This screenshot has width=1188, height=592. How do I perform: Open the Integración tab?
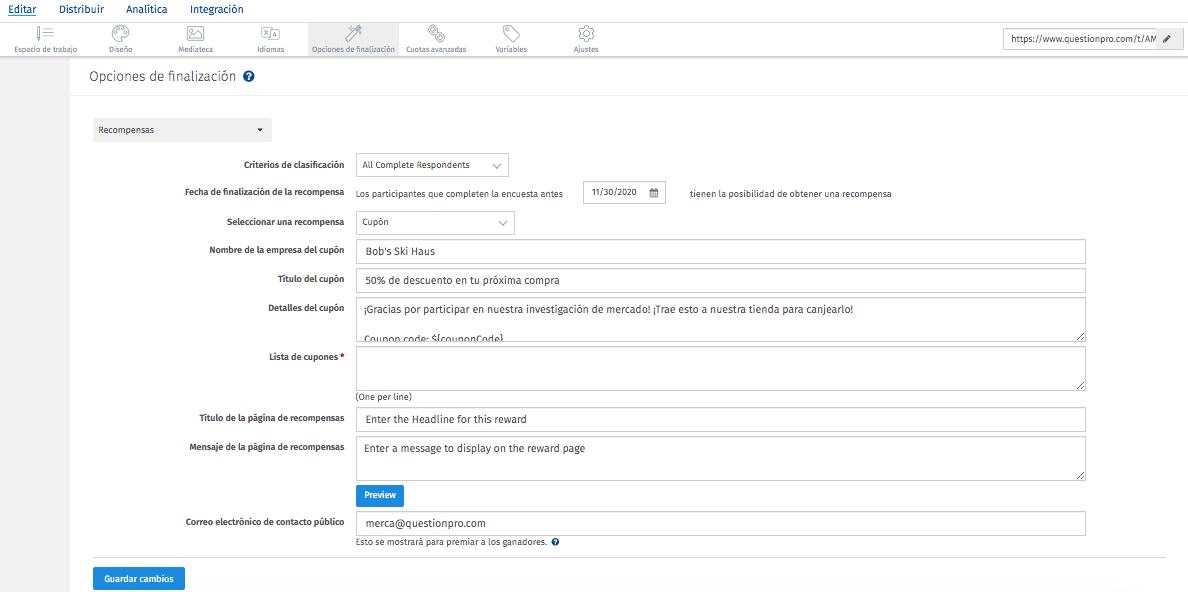point(216,9)
